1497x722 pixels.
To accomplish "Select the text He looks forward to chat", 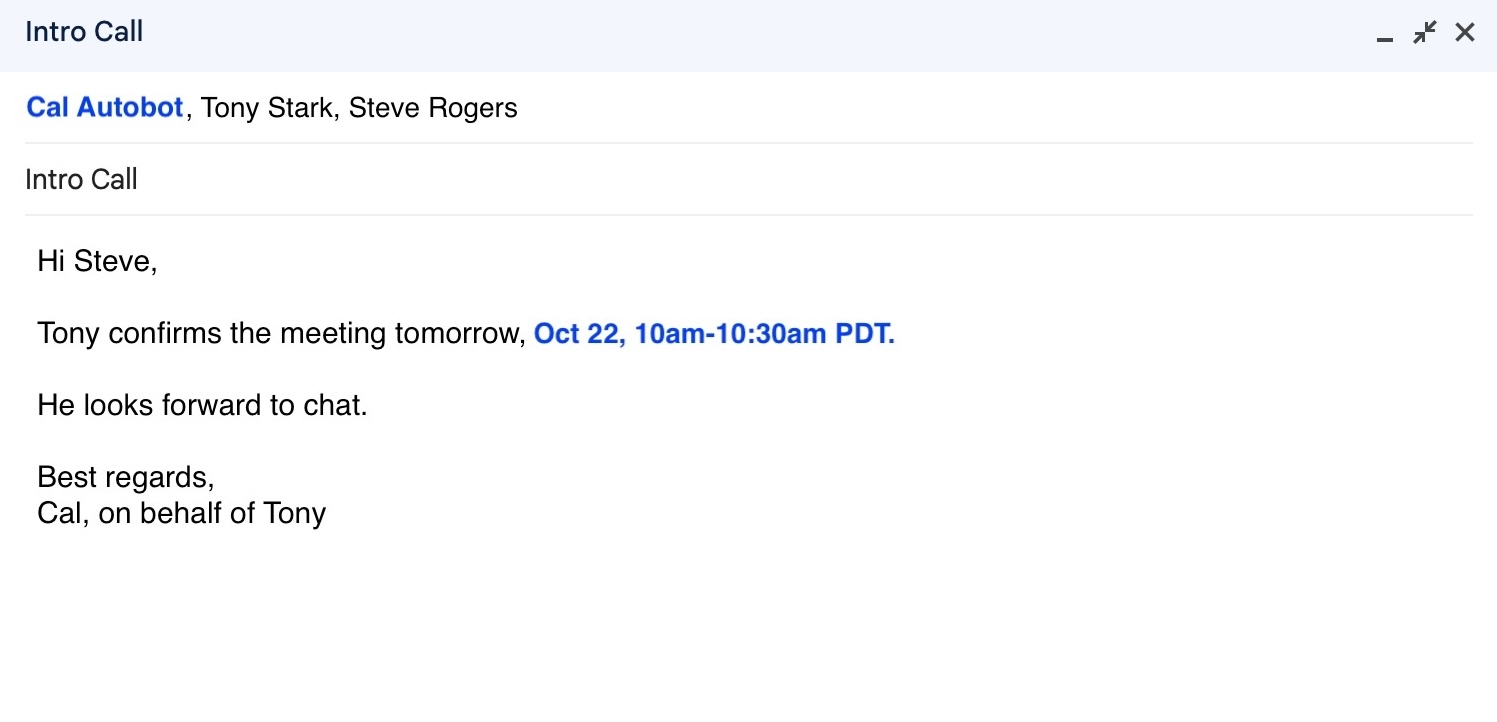I will click(x=202, y=404).
